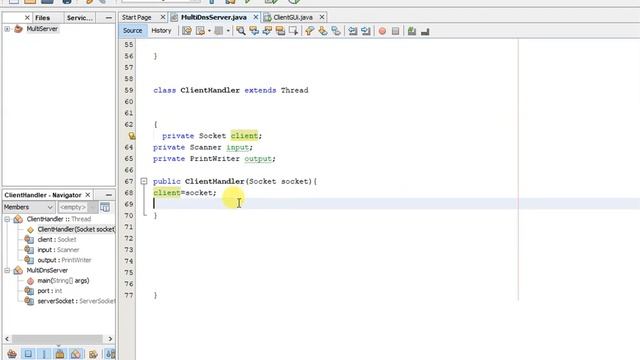Toggle Show Inherited Members in Navigator
This screenshot has height=360, width=640.
pyautogui.click(x=12, y=354)
